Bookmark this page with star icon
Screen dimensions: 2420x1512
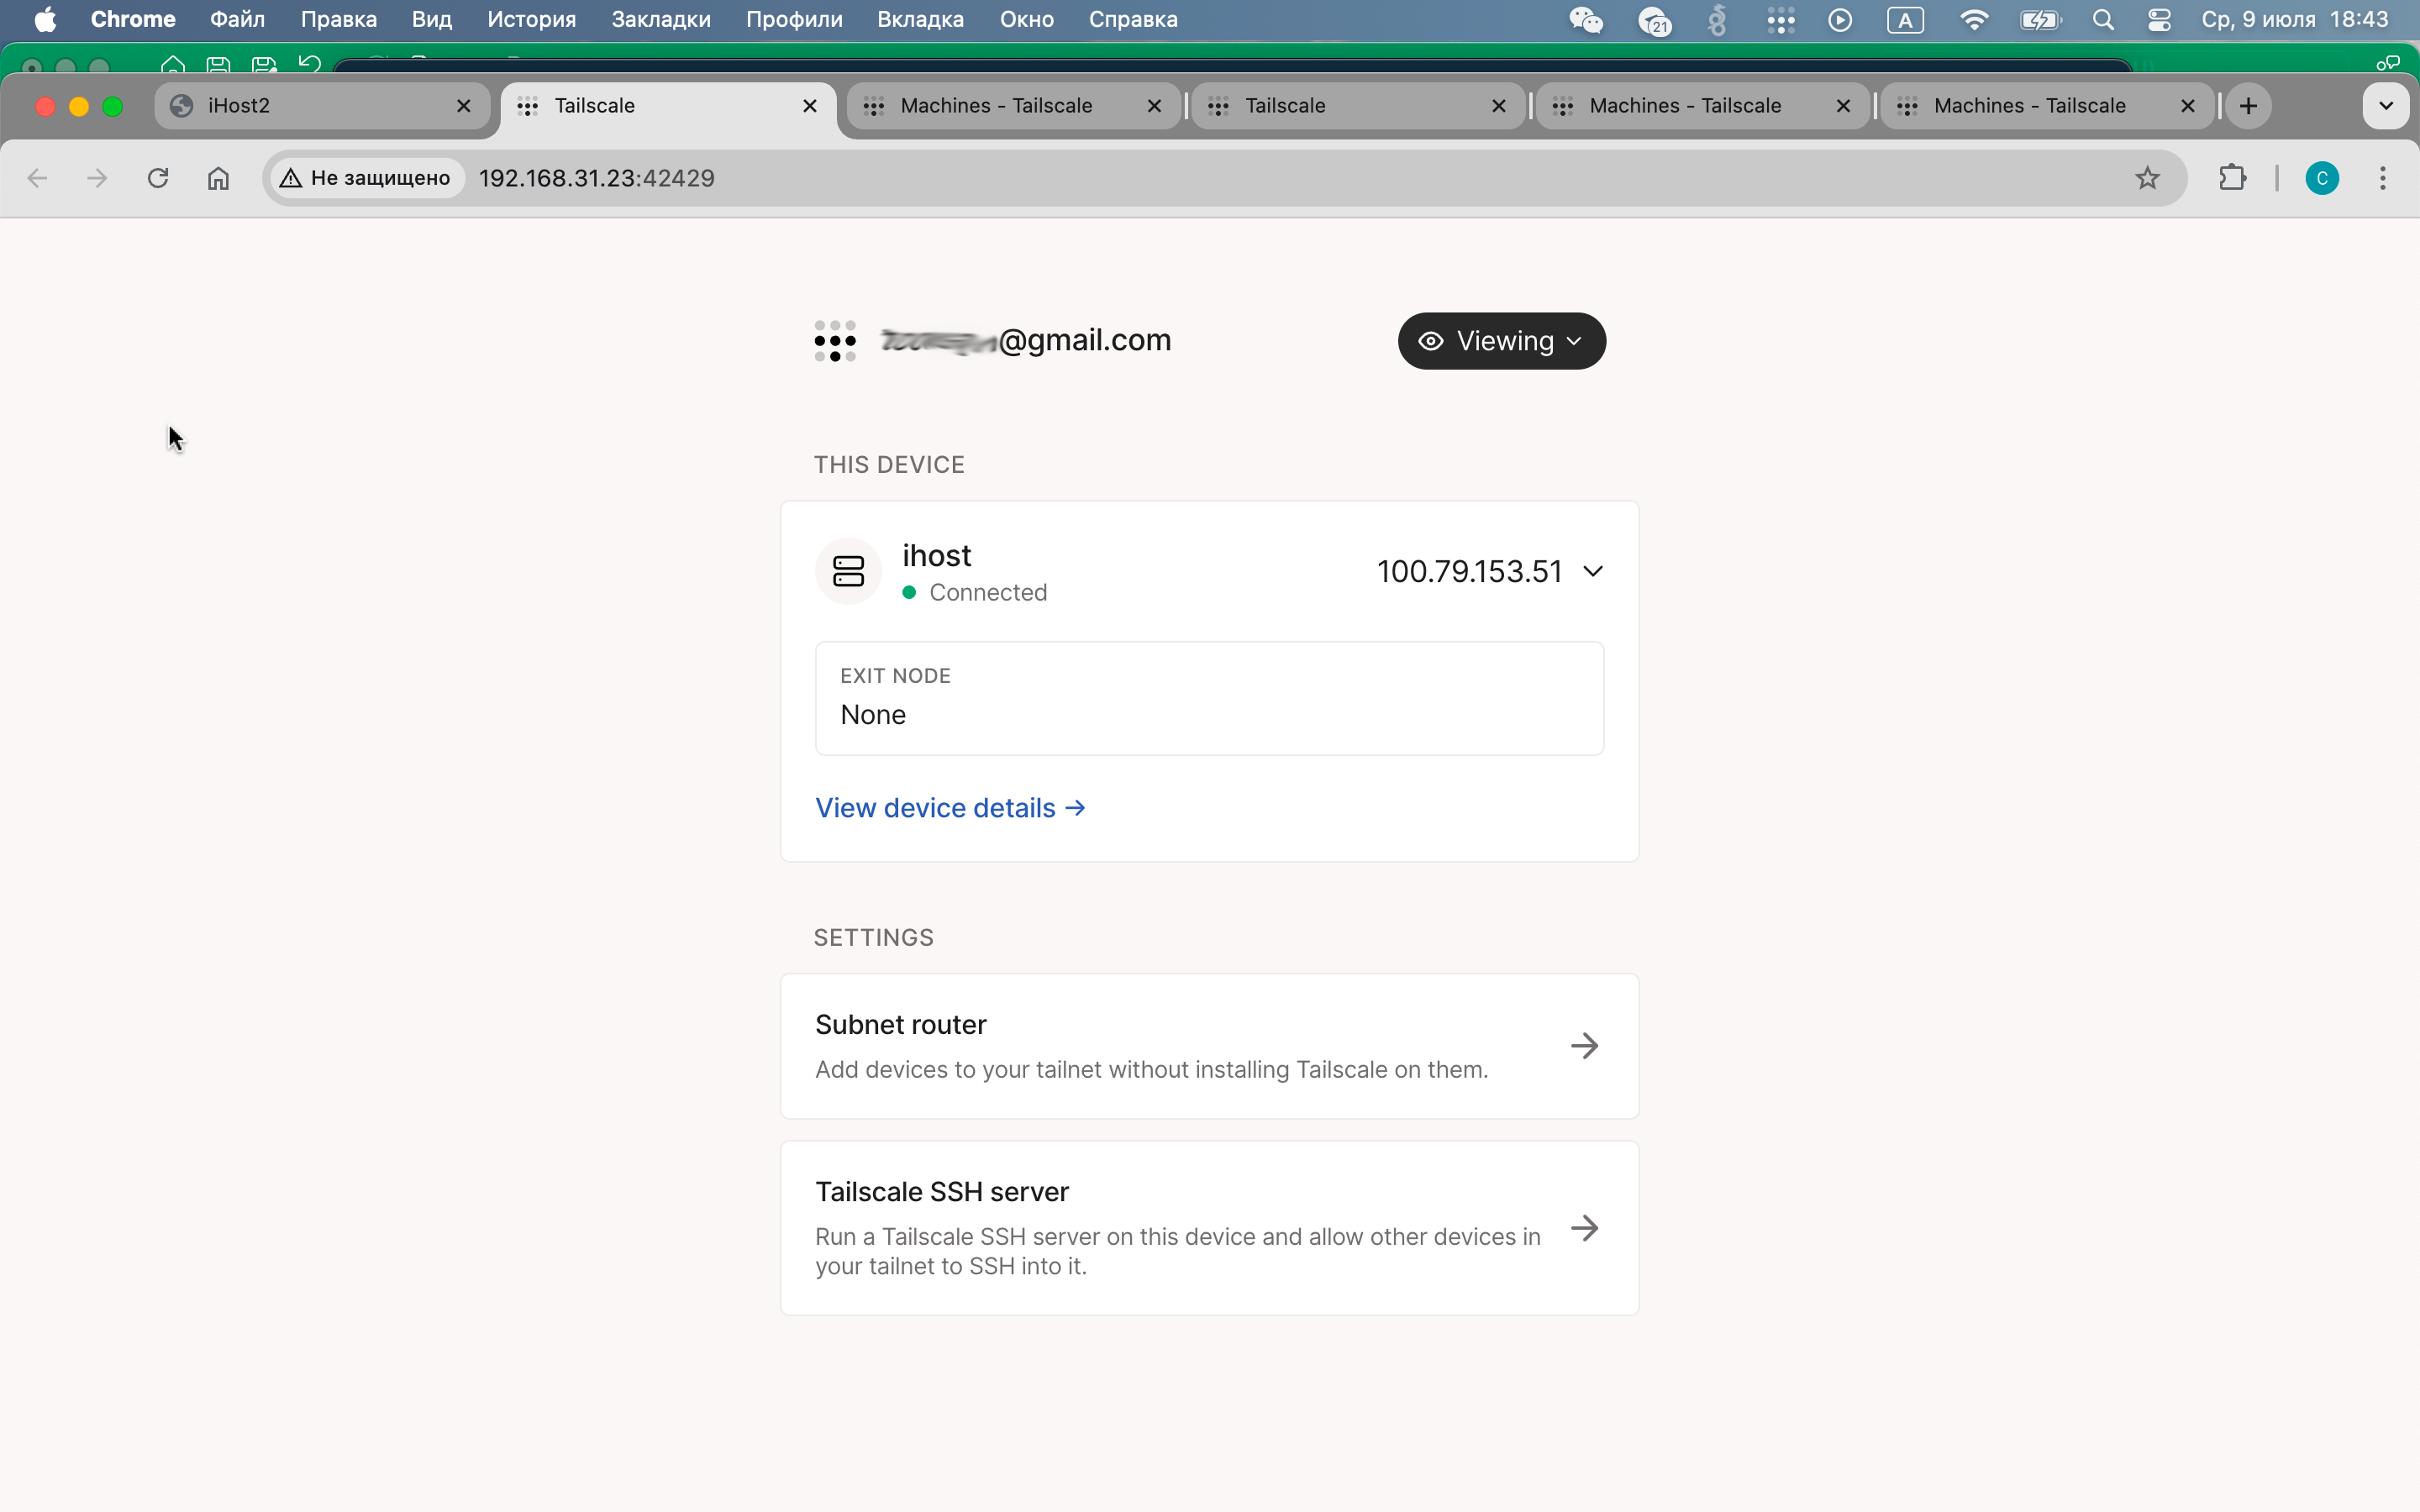(2147, 178)
